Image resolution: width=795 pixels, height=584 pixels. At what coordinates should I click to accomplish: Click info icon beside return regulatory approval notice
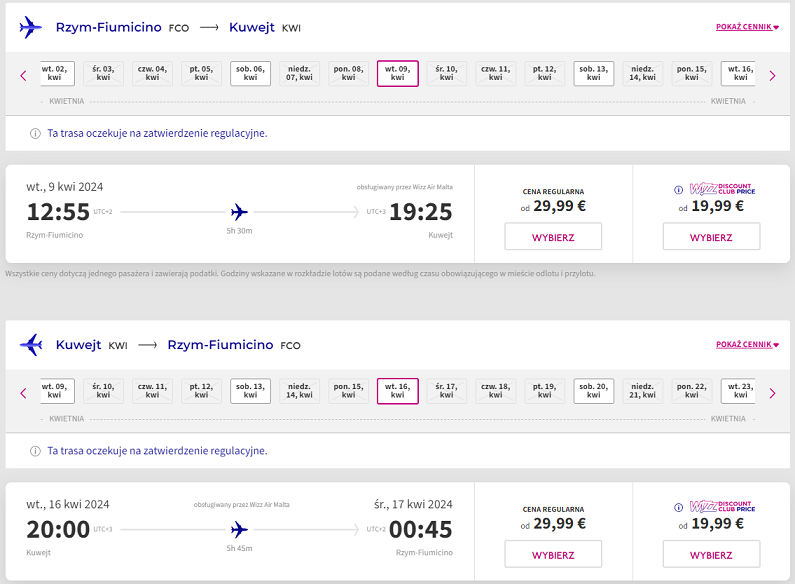point(35,451)
